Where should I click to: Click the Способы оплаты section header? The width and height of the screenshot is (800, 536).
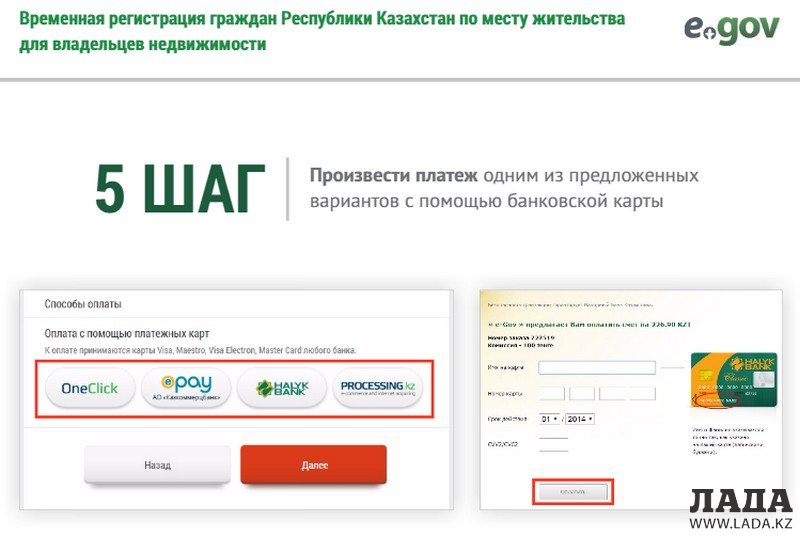[83, 304]
